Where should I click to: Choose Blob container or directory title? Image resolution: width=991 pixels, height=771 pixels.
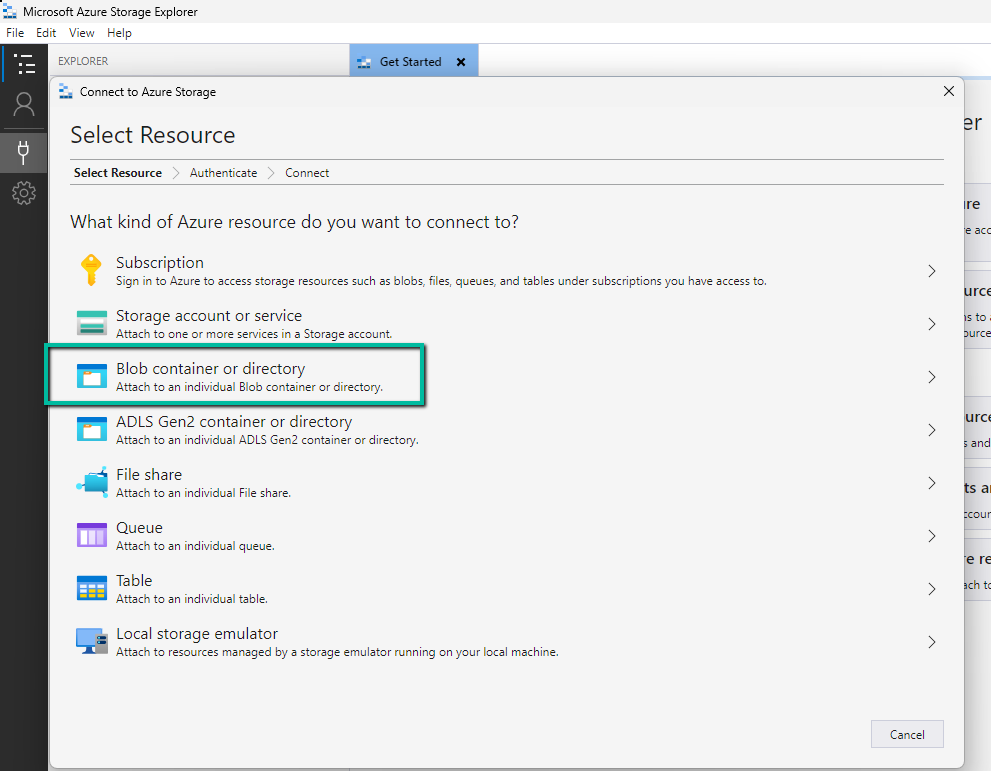[x=210, y=369]
